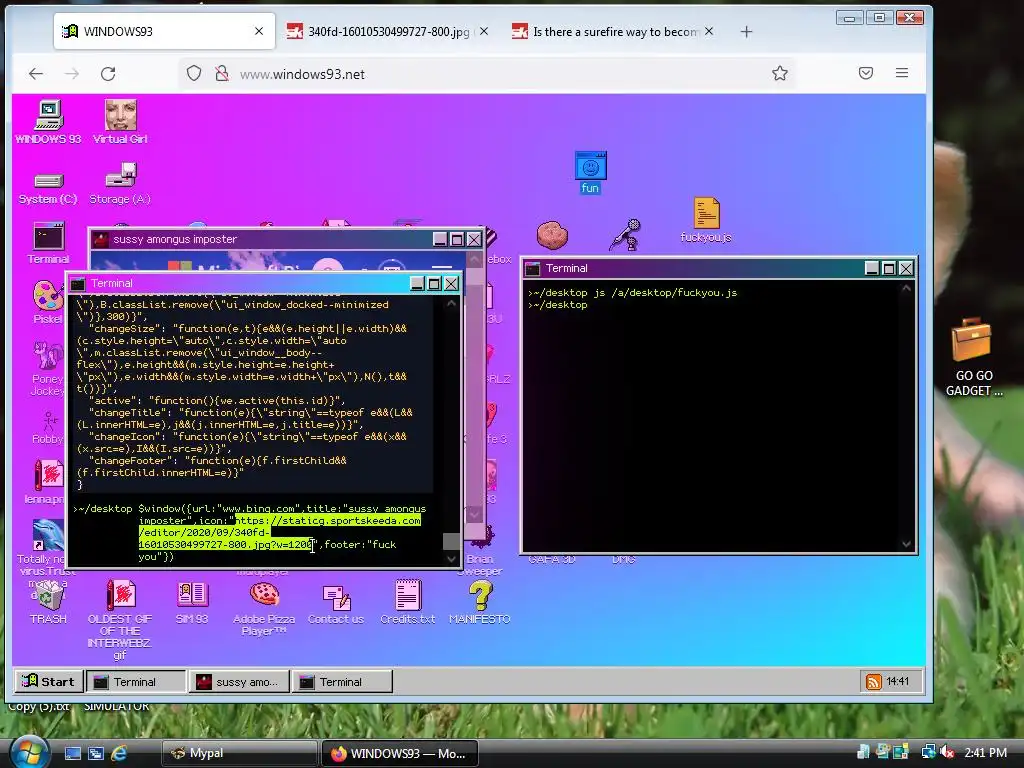
Task: Click the address bar URL field
Action: tap(487, 74)
